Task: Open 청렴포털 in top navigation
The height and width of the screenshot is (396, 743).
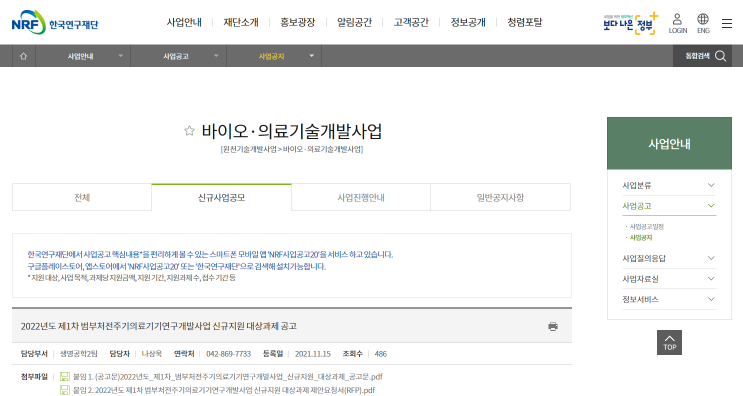Action: tap(525, 22)
